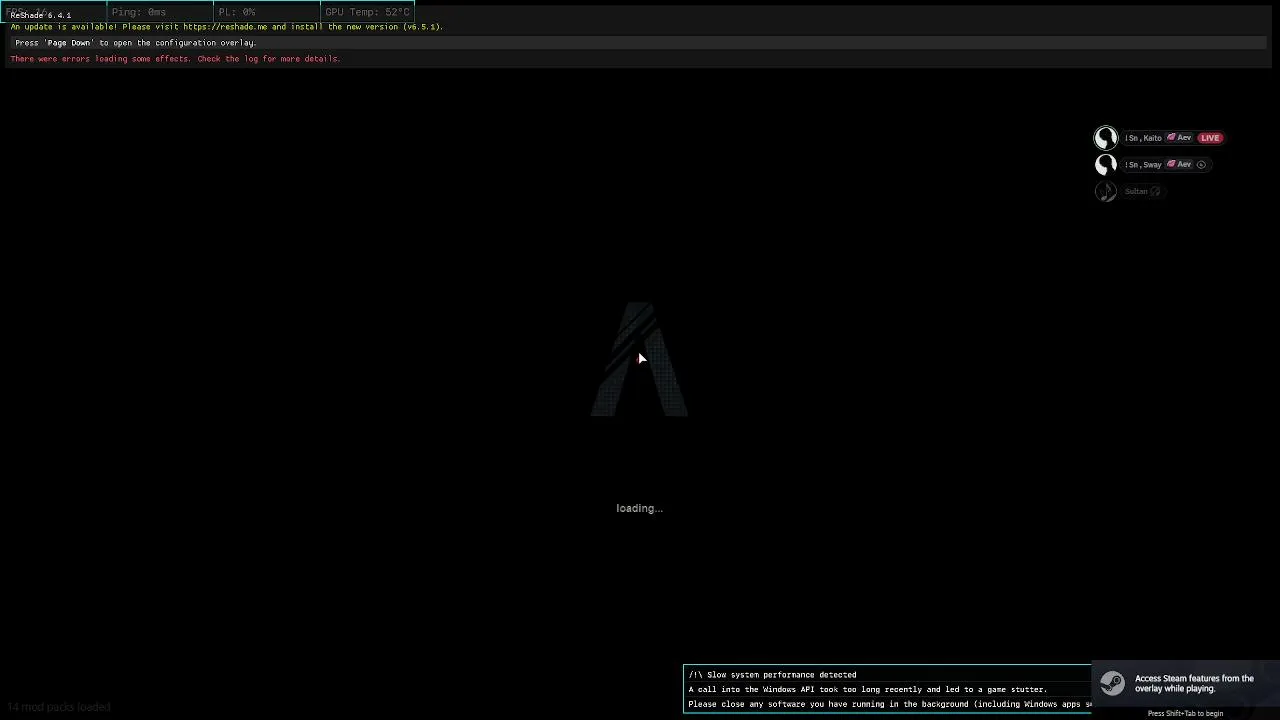Click the 'ReShade 6.4.1' title text
This screenshot has width=1280, height=720.
coord(40,15)
